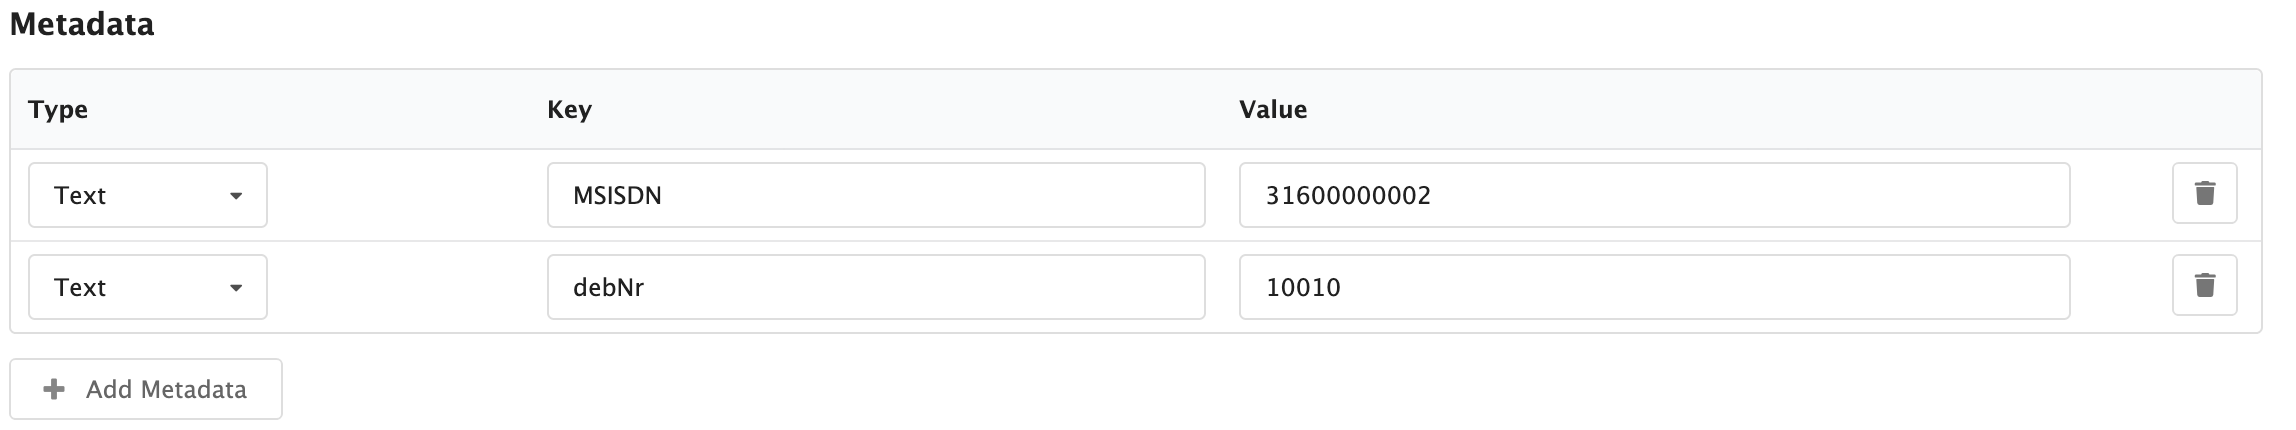This screenshot has width=2296, height=430.
Task: Click the Text label in debNr row
Action: [x=80, y=287]
